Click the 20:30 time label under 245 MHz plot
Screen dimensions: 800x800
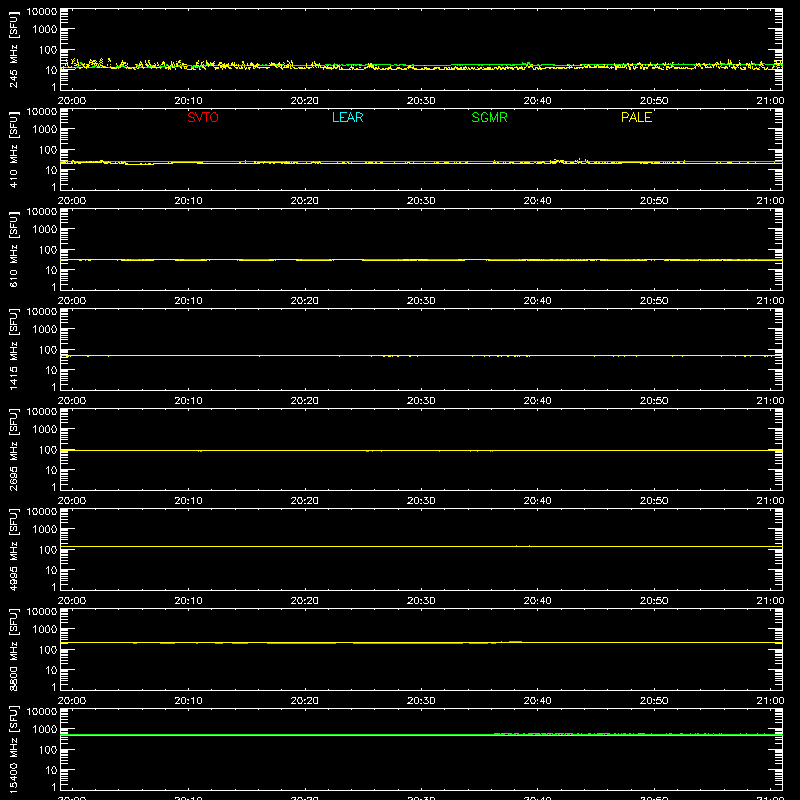coord(421,101)
